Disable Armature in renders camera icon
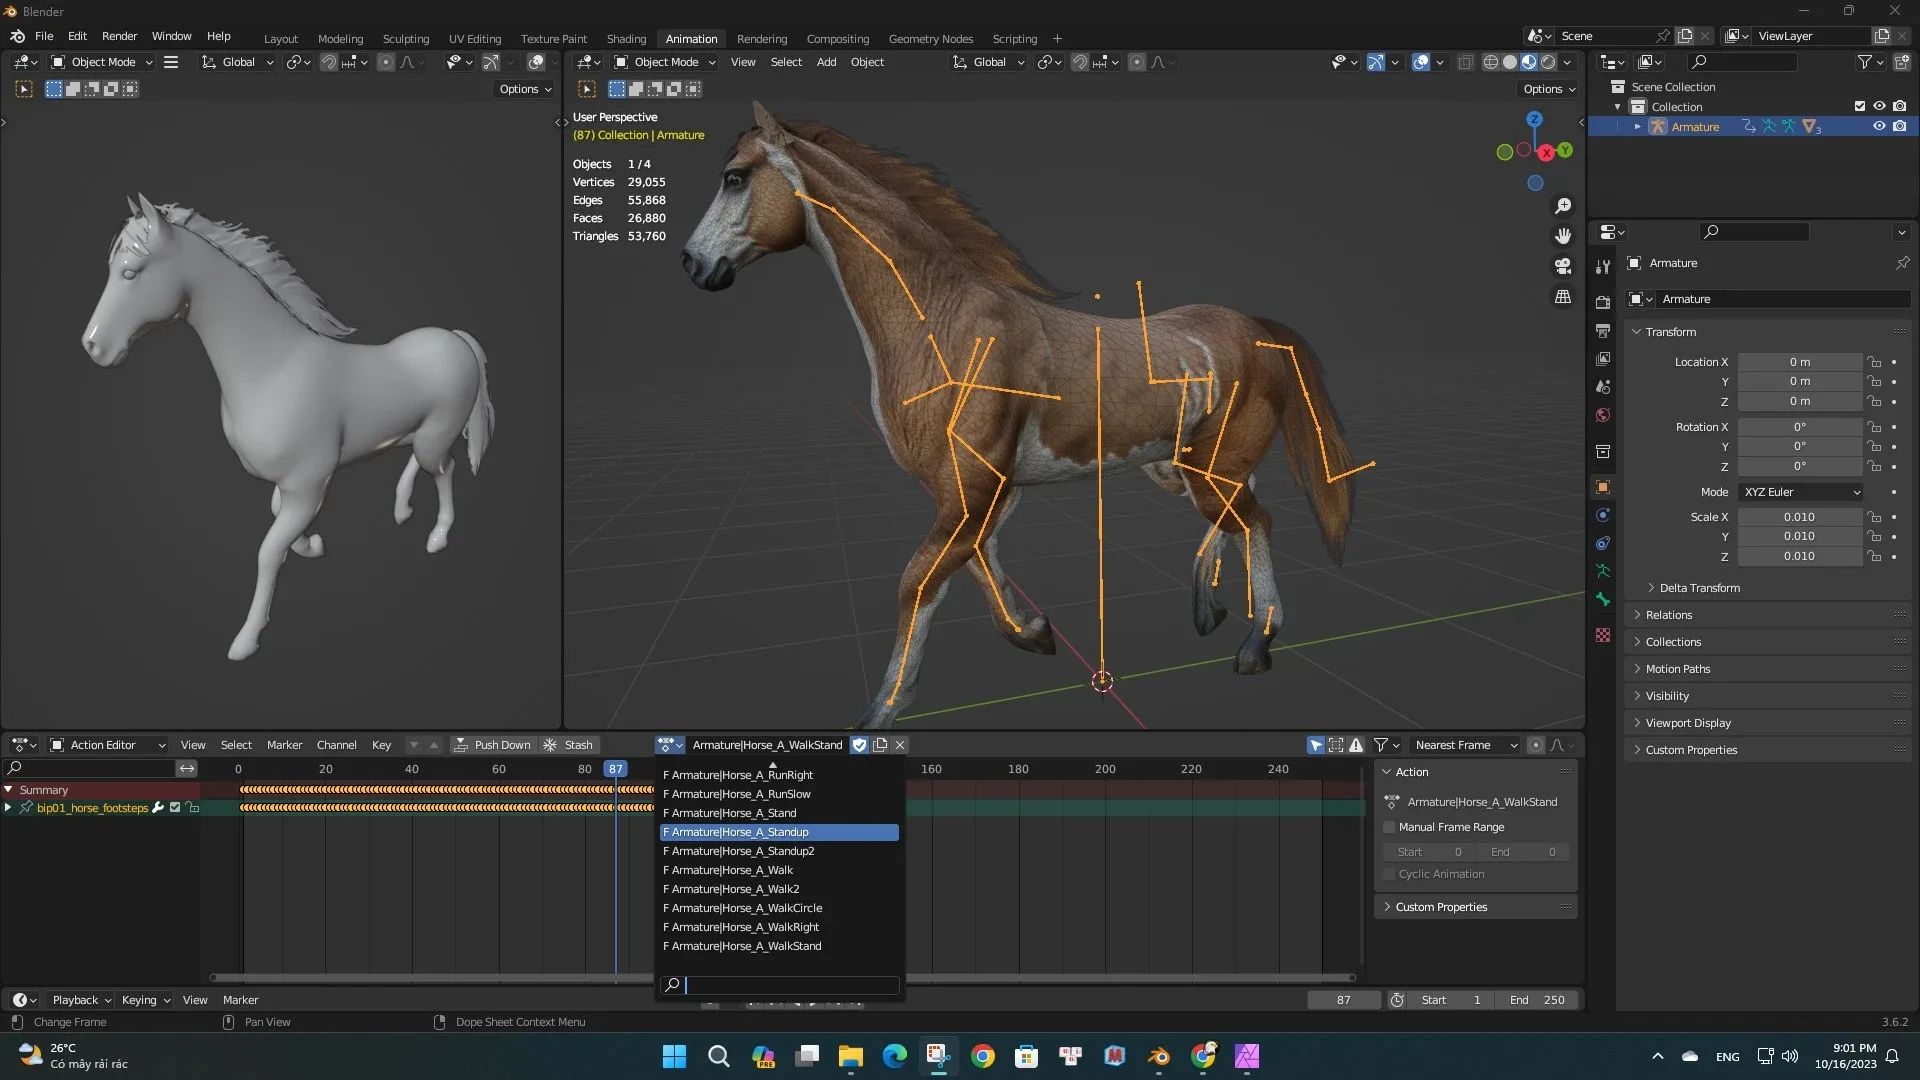 1899,127
